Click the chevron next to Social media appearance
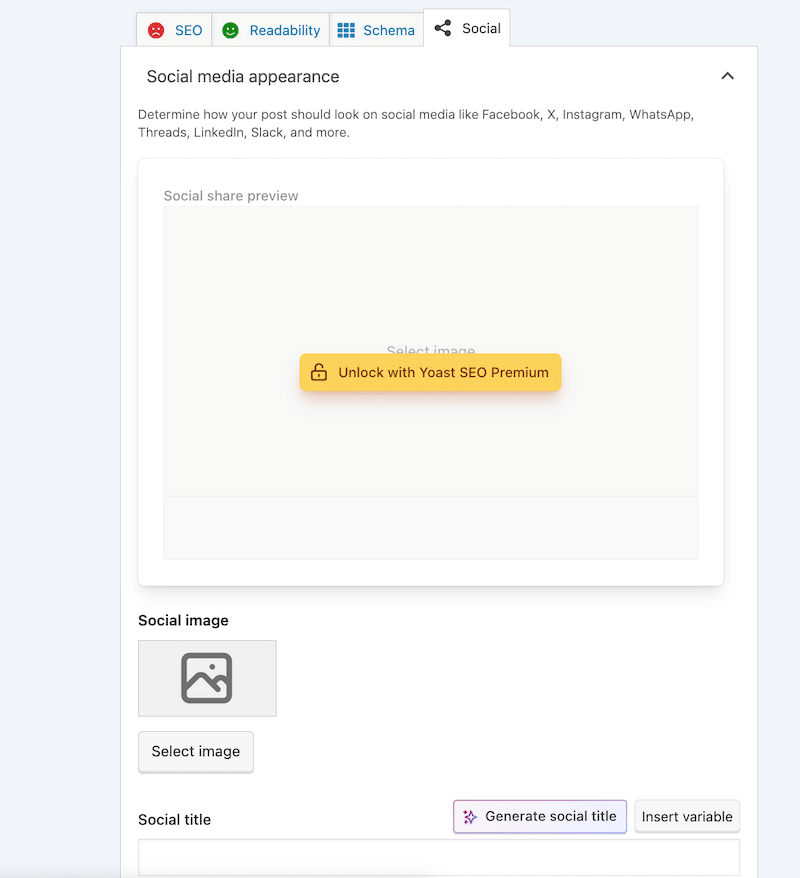Screen dimensions: 800x878 (x=727, y=76)
